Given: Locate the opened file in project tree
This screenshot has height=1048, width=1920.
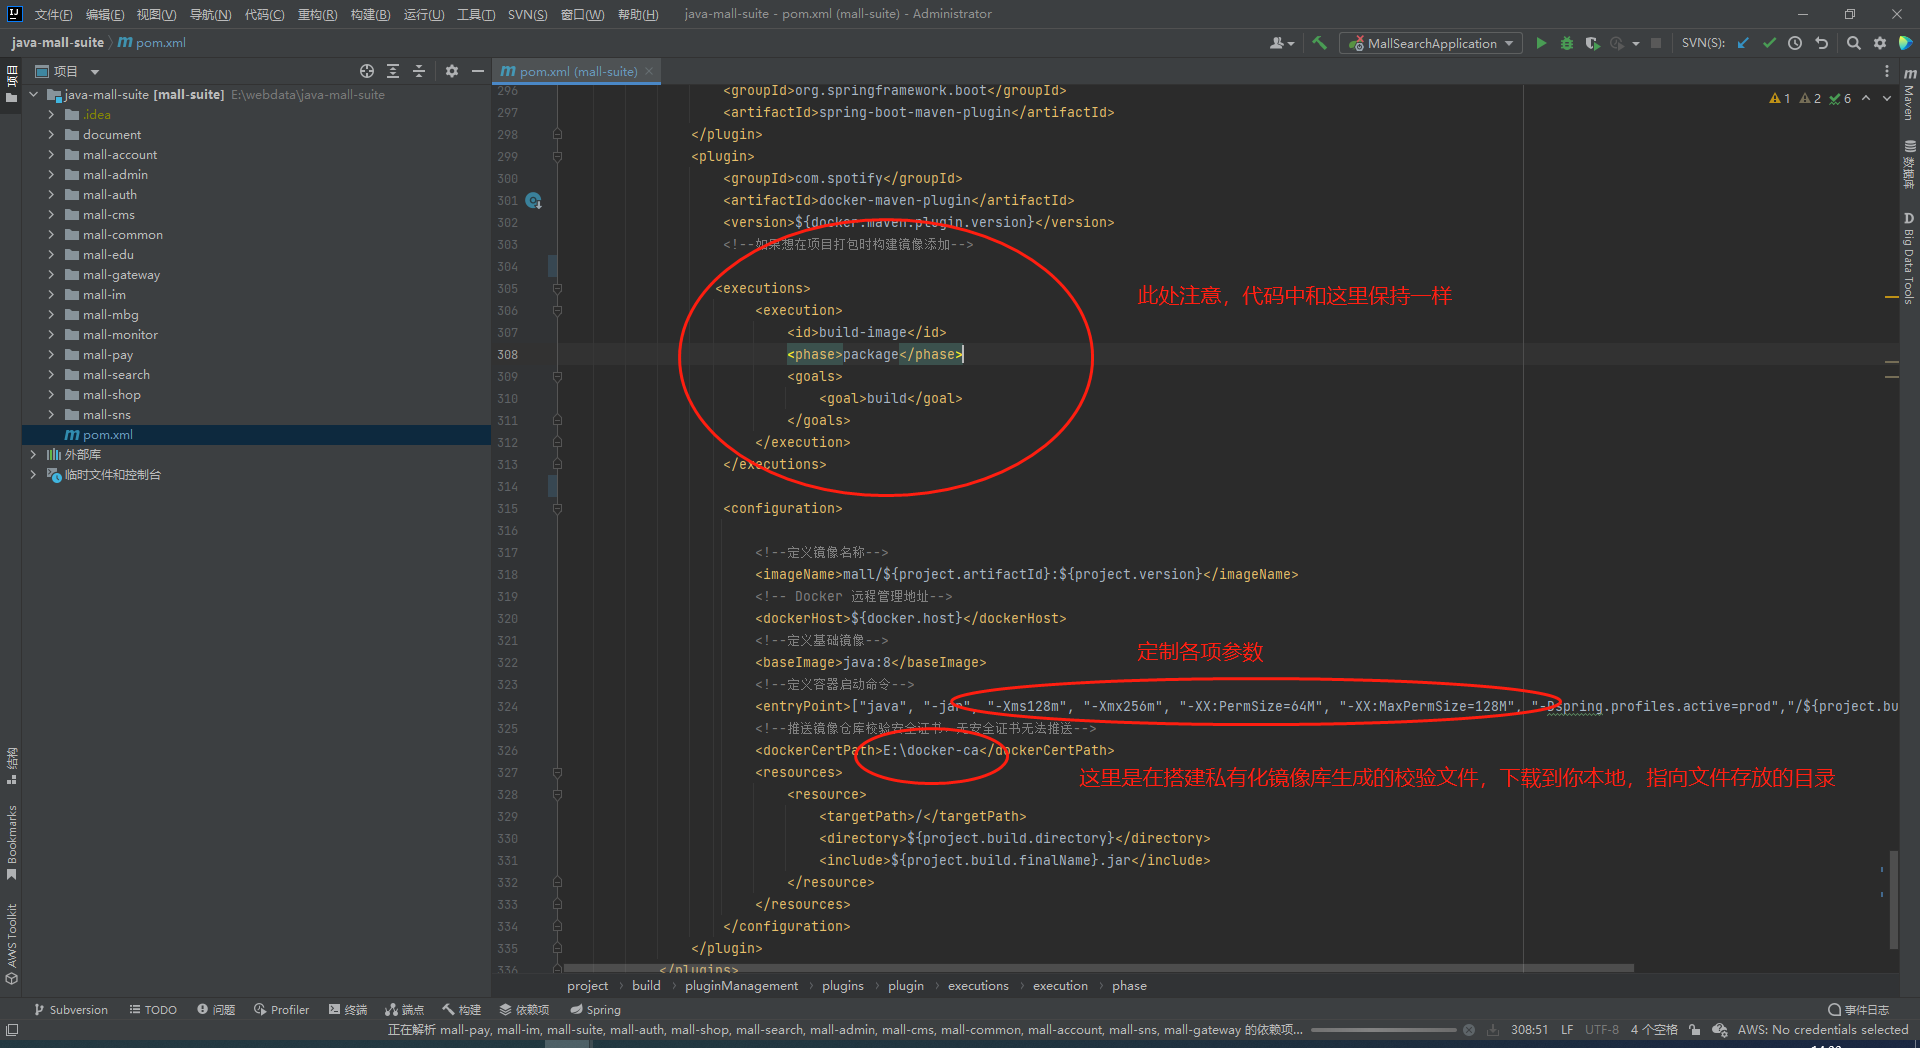Looking at the screenshot, I should click(x=367, y=71).
